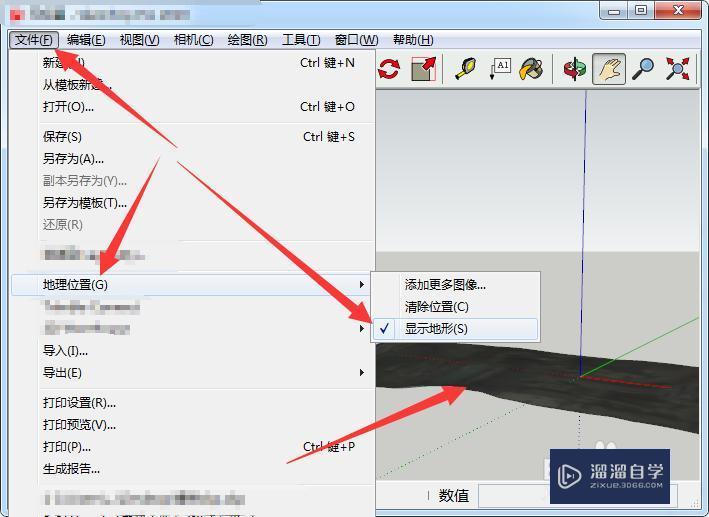Image resolution: width=709 pixels, height=517 pixels.
Task: Open the 文件(F) menu
Action: click(34, 40)
